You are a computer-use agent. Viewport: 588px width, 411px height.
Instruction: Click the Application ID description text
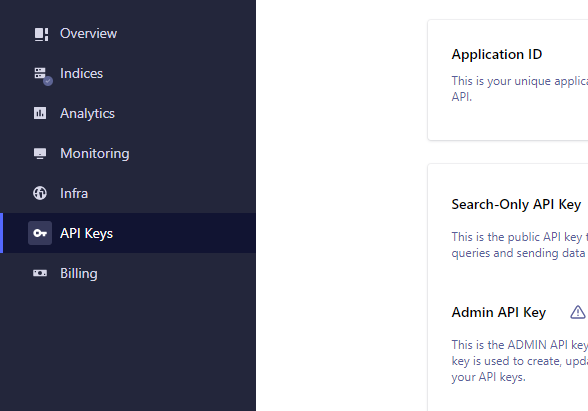pyautogui.click(x=519, y=89)
